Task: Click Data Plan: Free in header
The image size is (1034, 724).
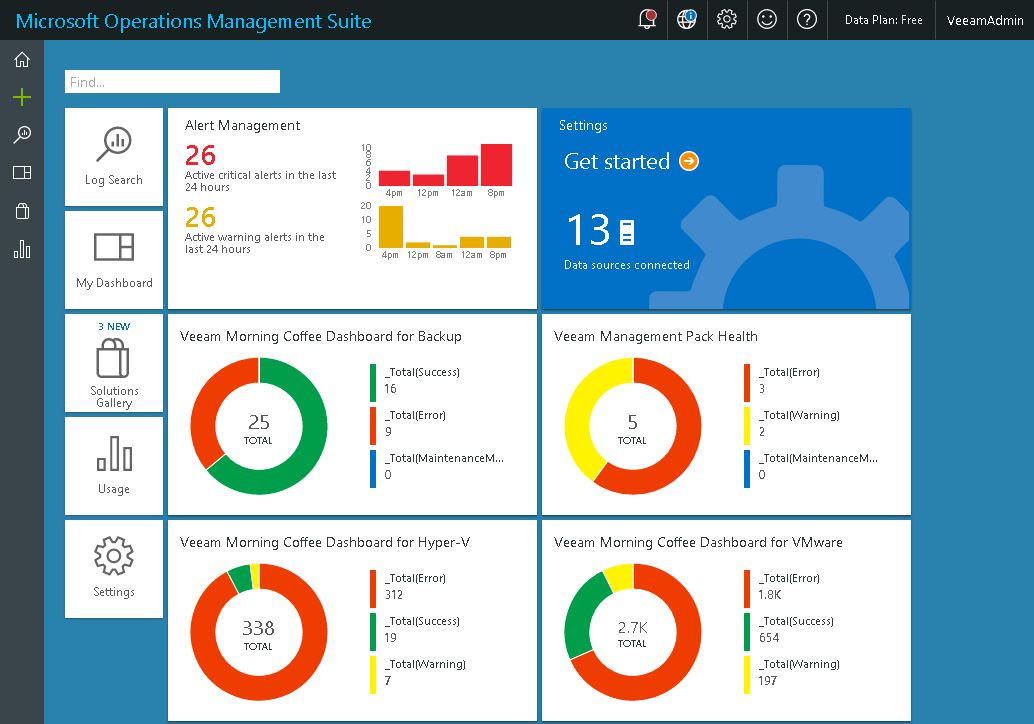Action: pos(883,20)
